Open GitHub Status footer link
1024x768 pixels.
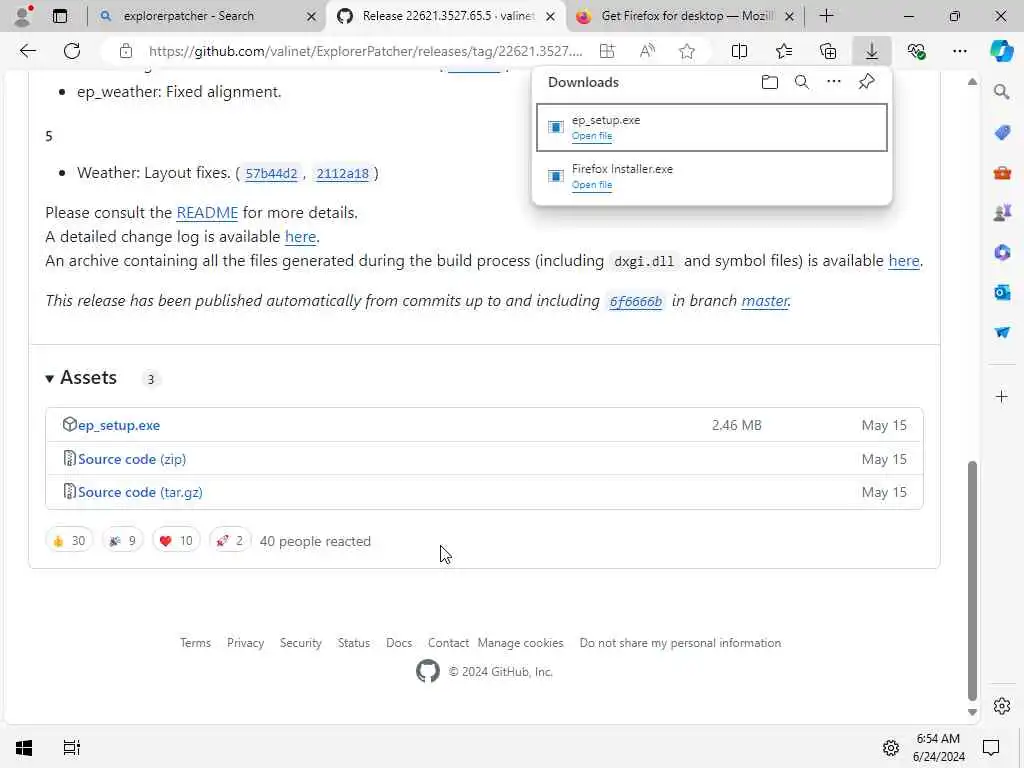point(354,643)
